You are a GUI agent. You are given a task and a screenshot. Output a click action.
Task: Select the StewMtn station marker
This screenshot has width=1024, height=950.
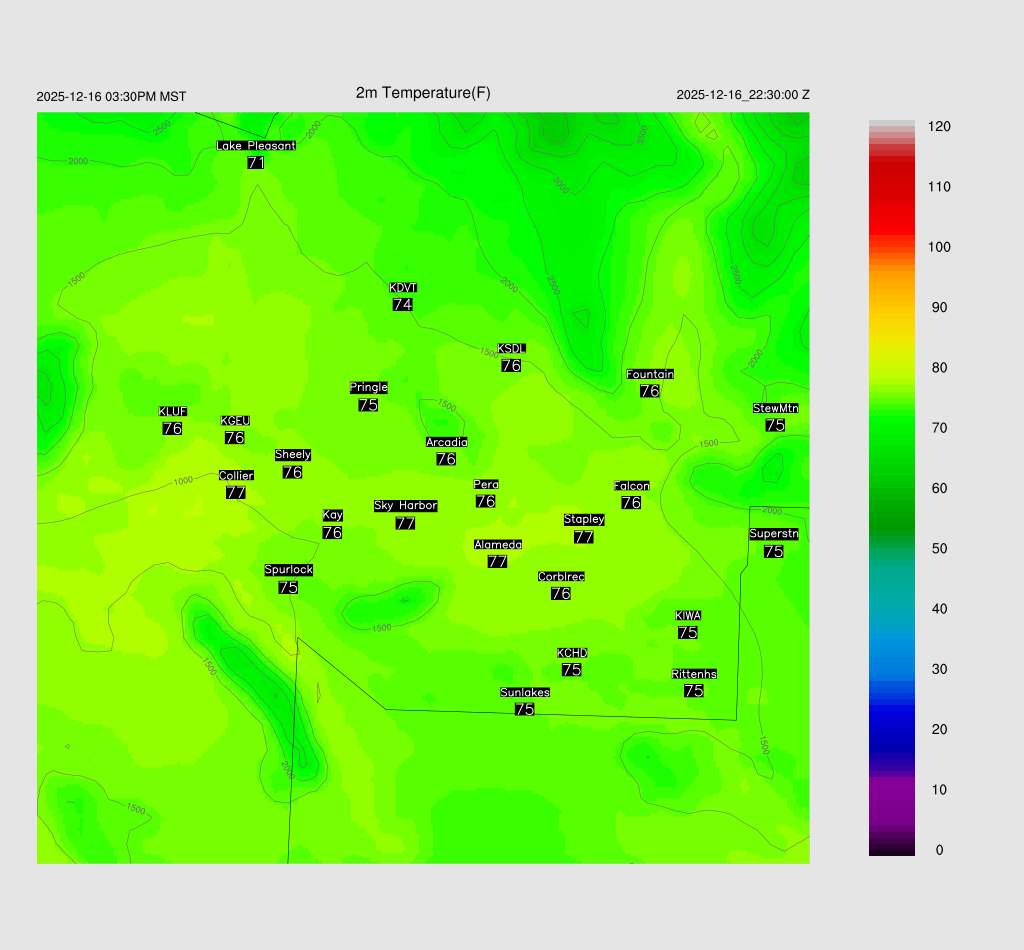pyautogui.click(x=775, y=417)
